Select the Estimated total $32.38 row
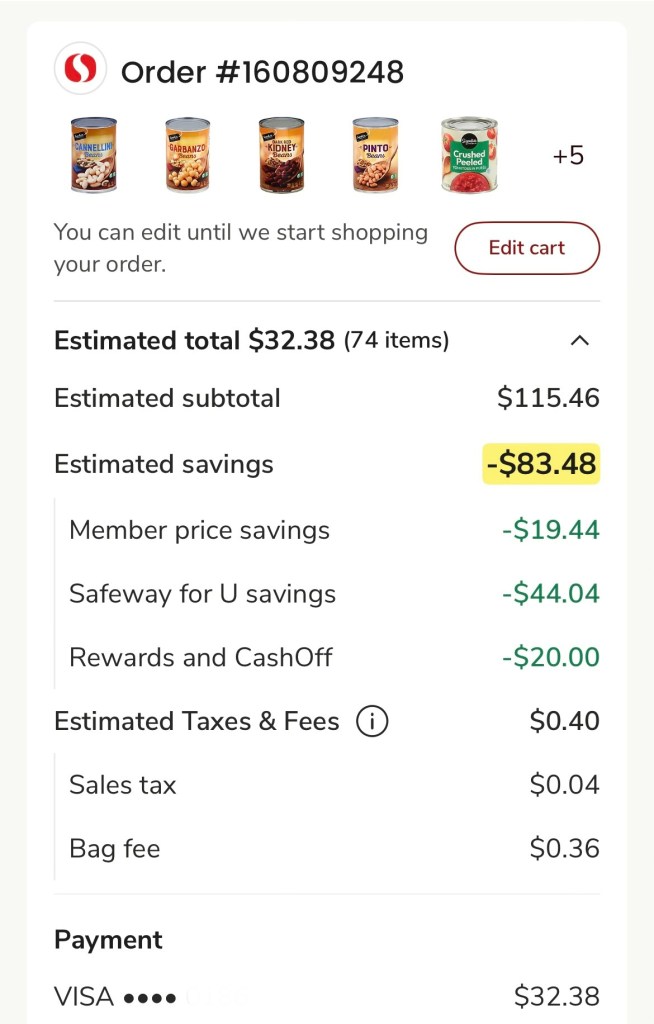Screen dimensions: 654x1024 (251, 340)
